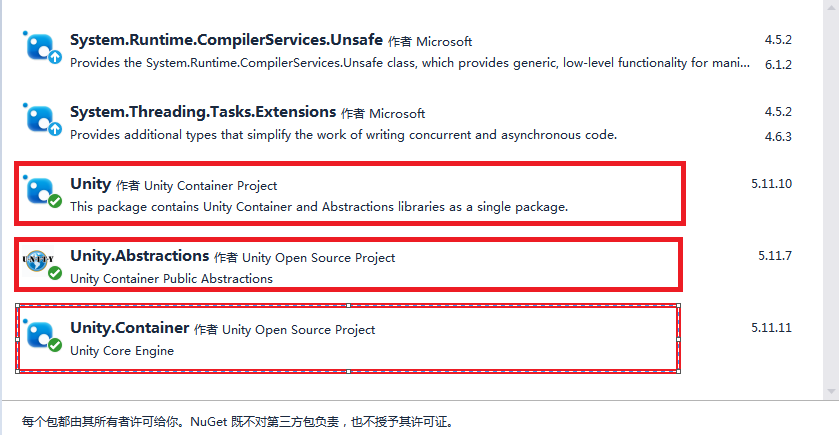This screenshot has height=435, width=839.
Task: Click the System.Threading.Tasks.Extensions package icon
Action: [x=42, y=120]
